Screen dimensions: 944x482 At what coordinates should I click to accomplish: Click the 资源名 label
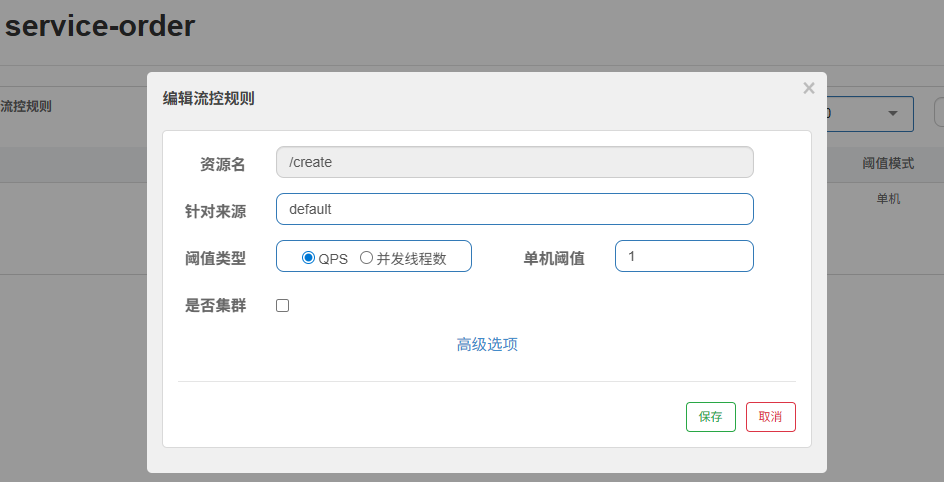coord(222,164)
